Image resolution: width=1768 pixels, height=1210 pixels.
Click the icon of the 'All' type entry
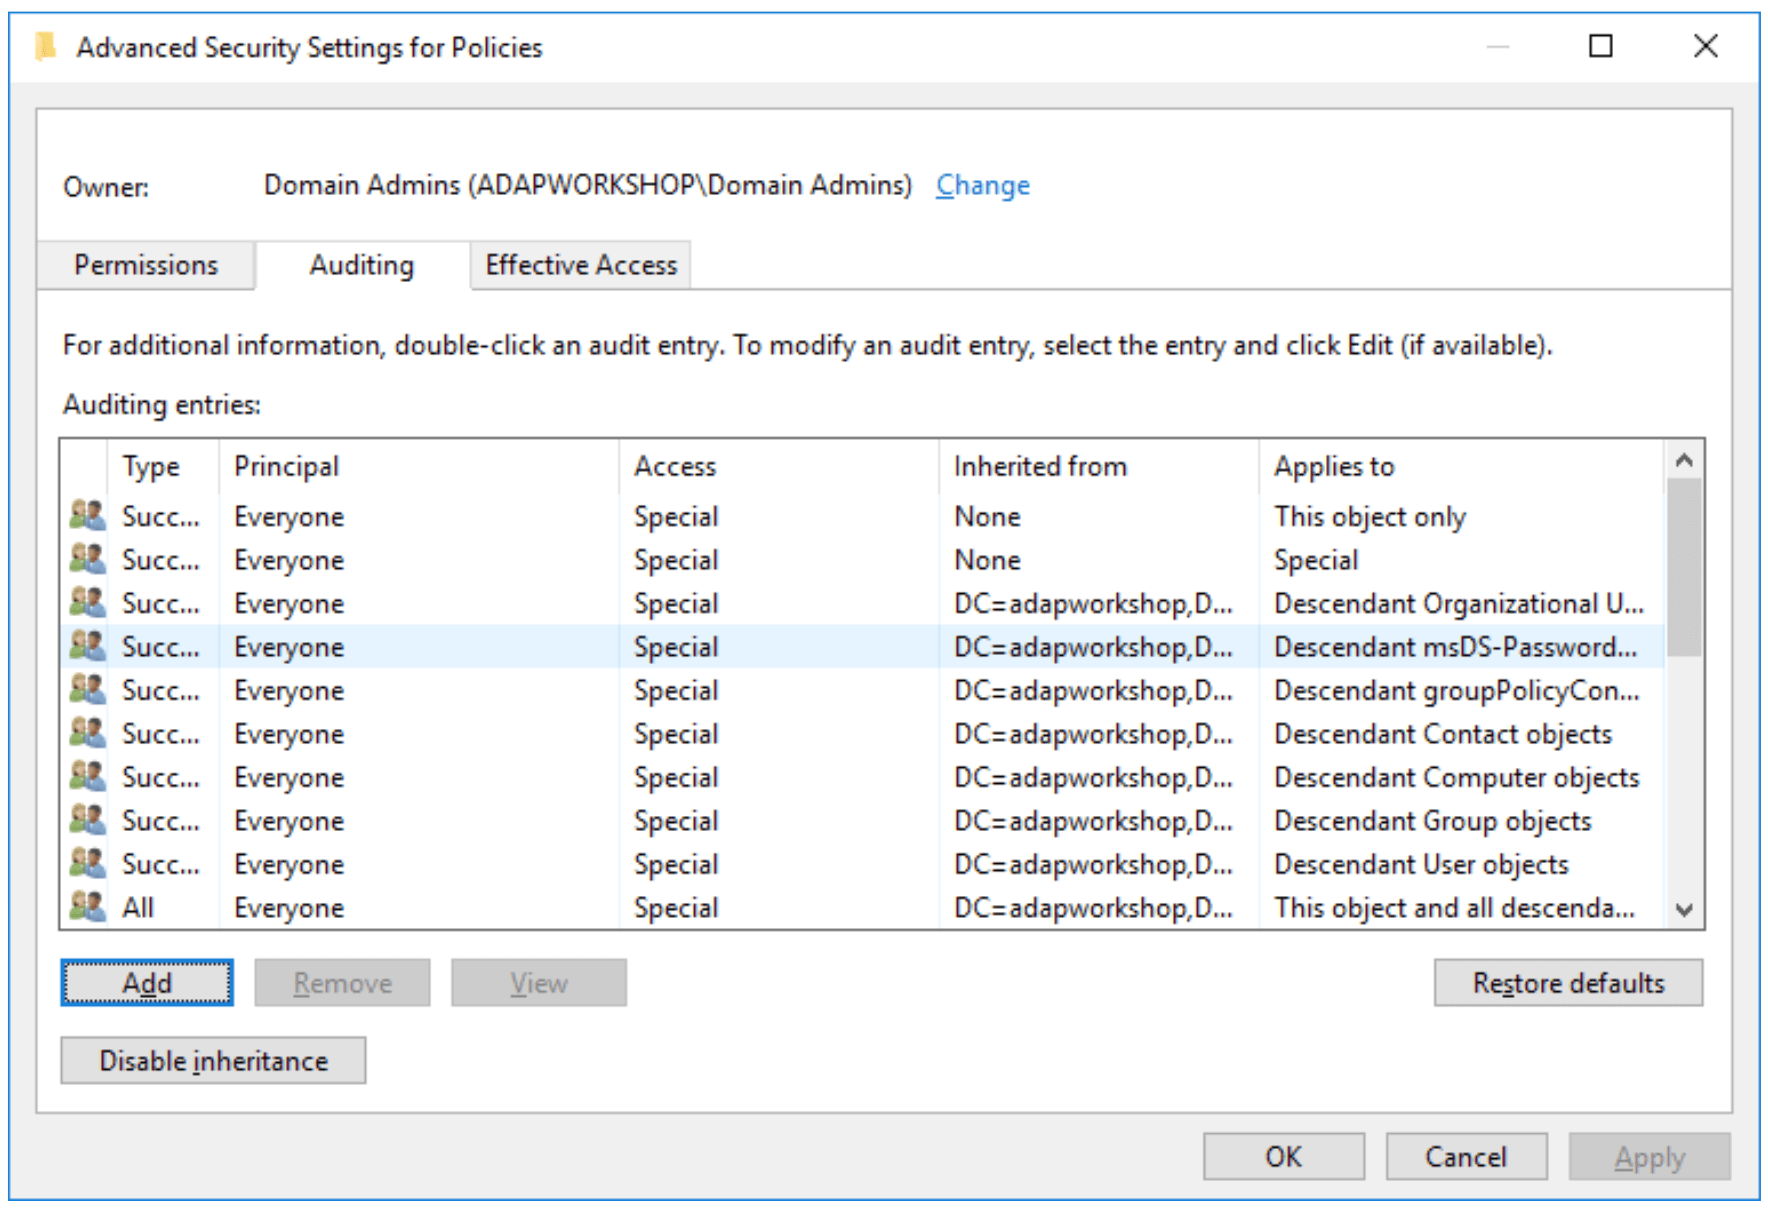[x=88, y=907]
